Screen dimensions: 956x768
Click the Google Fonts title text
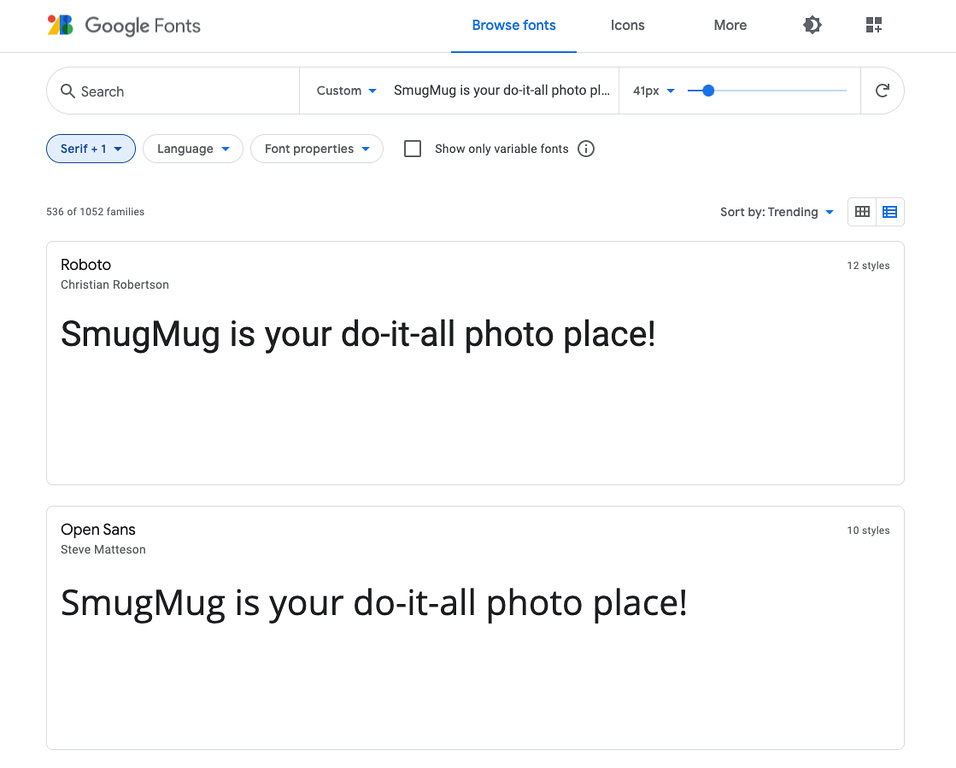tap(143, 26)
